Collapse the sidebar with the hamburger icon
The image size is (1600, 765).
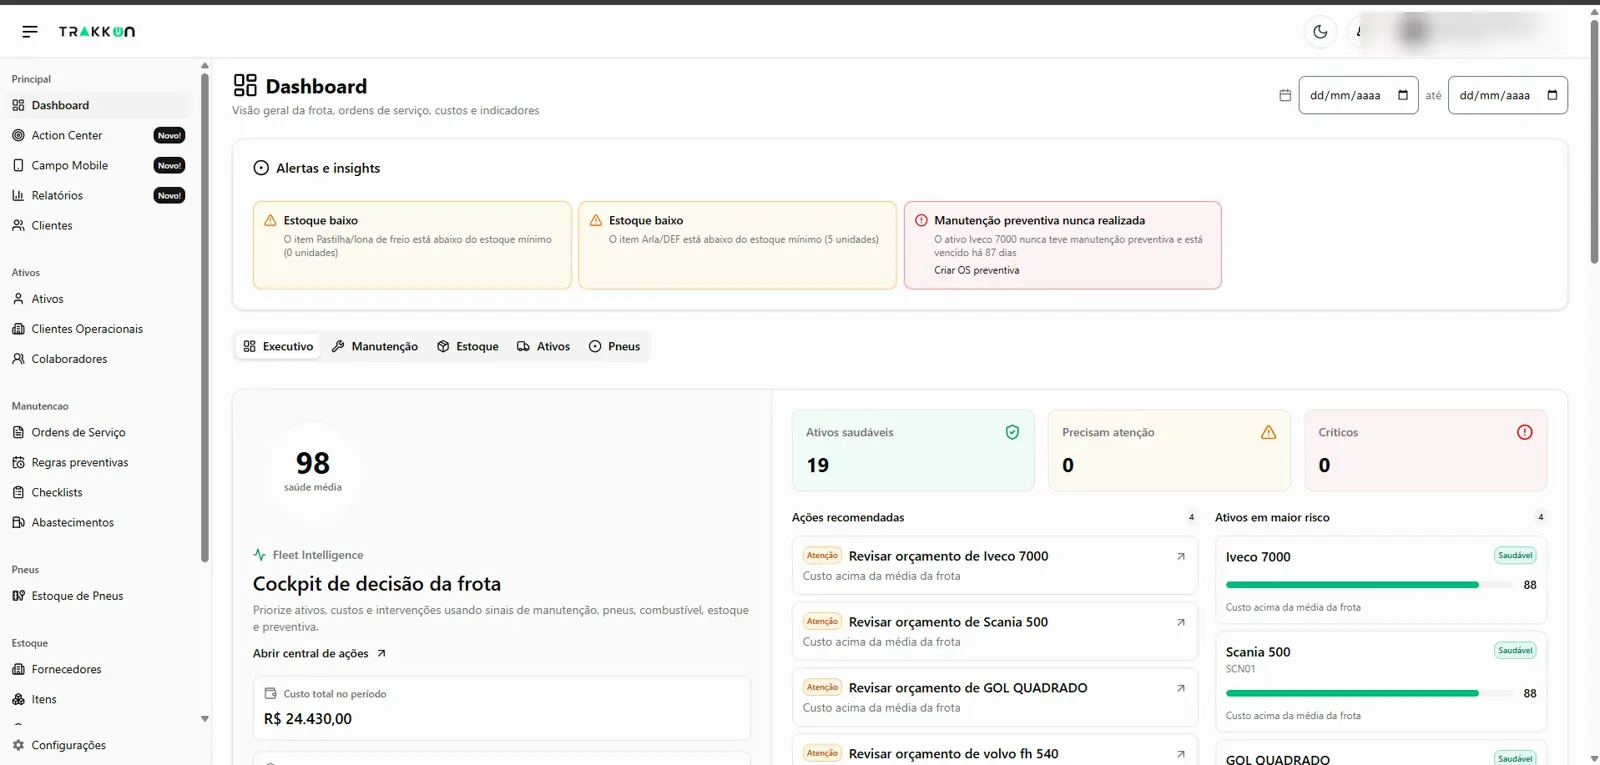click(x=30, y=31)
